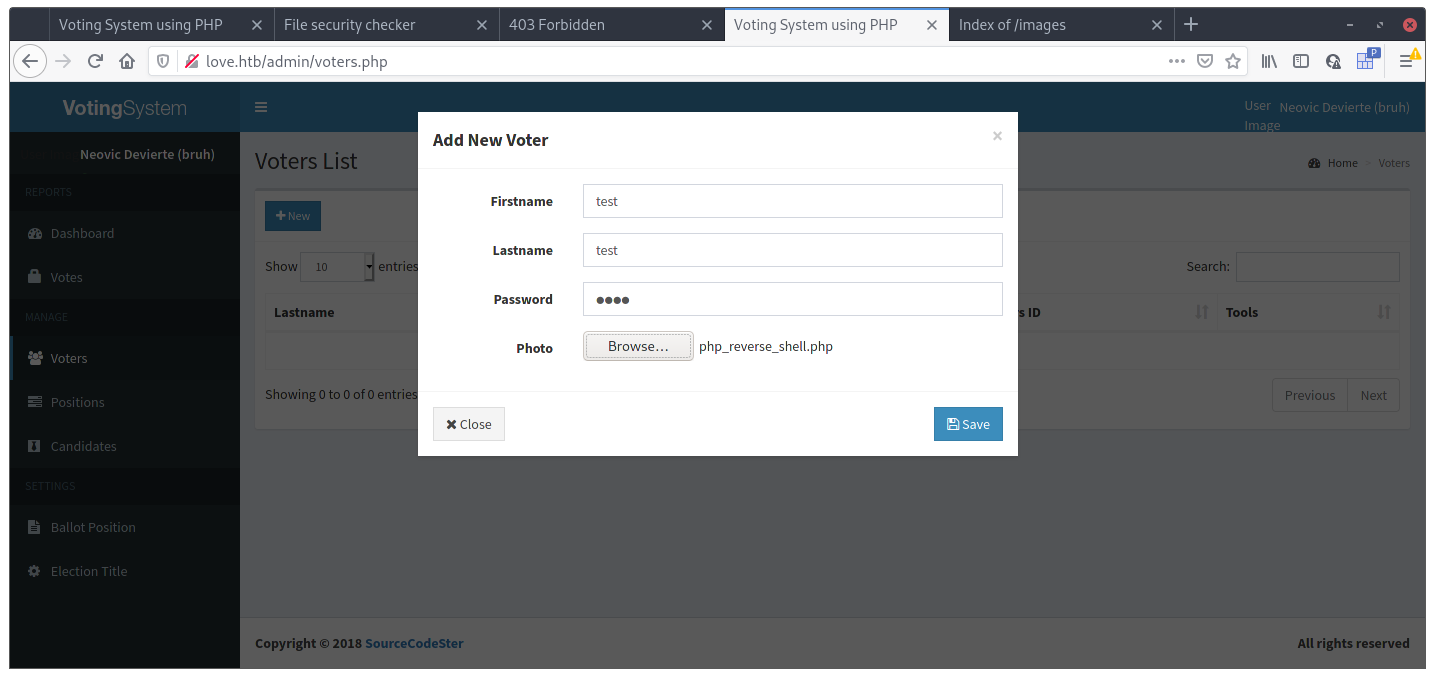Close the Add New Voter dialog
This screenshot has width=1435, height=678.
468,424
